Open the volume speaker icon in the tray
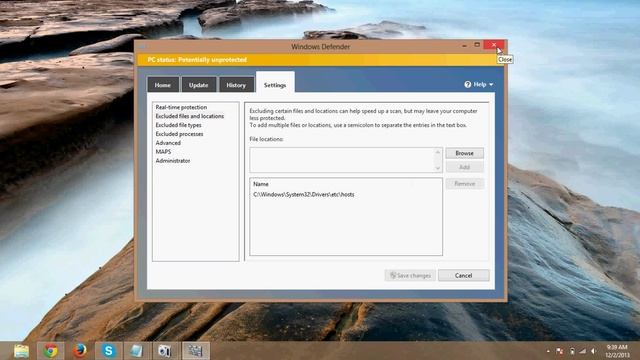640x360 pixels. pyautogui.click(x=593, y=351)
